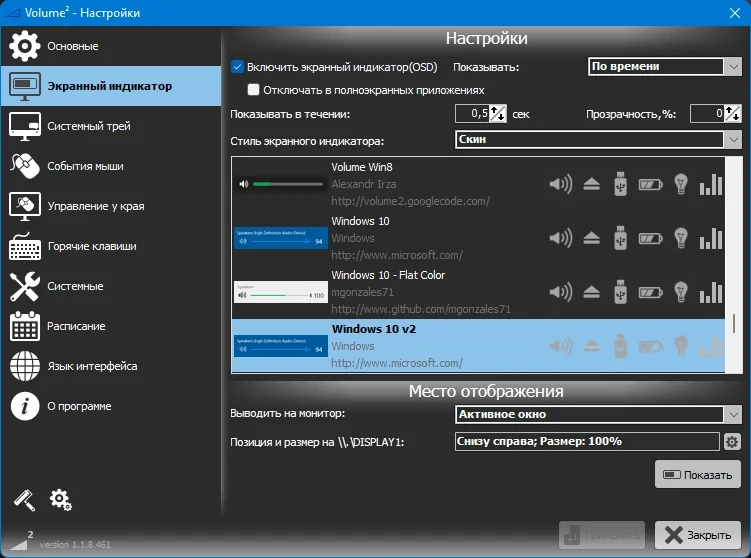Open Управление у края section

click(x=110, y=206)
